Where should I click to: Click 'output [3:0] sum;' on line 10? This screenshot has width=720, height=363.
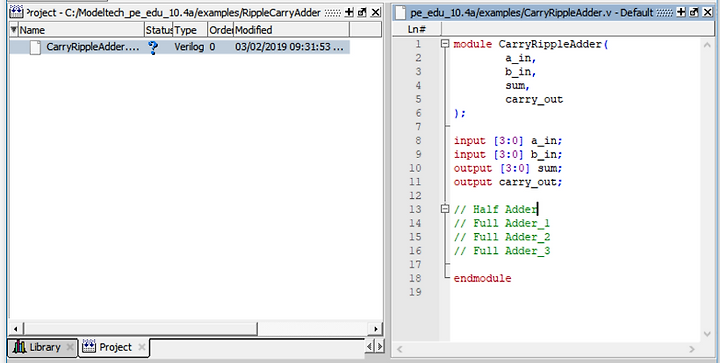(x=508, y=168)
